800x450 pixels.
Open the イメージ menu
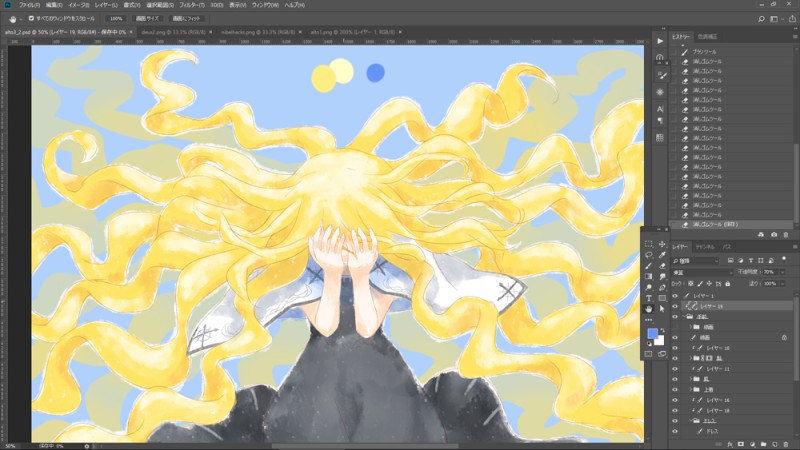pos(78,5)
